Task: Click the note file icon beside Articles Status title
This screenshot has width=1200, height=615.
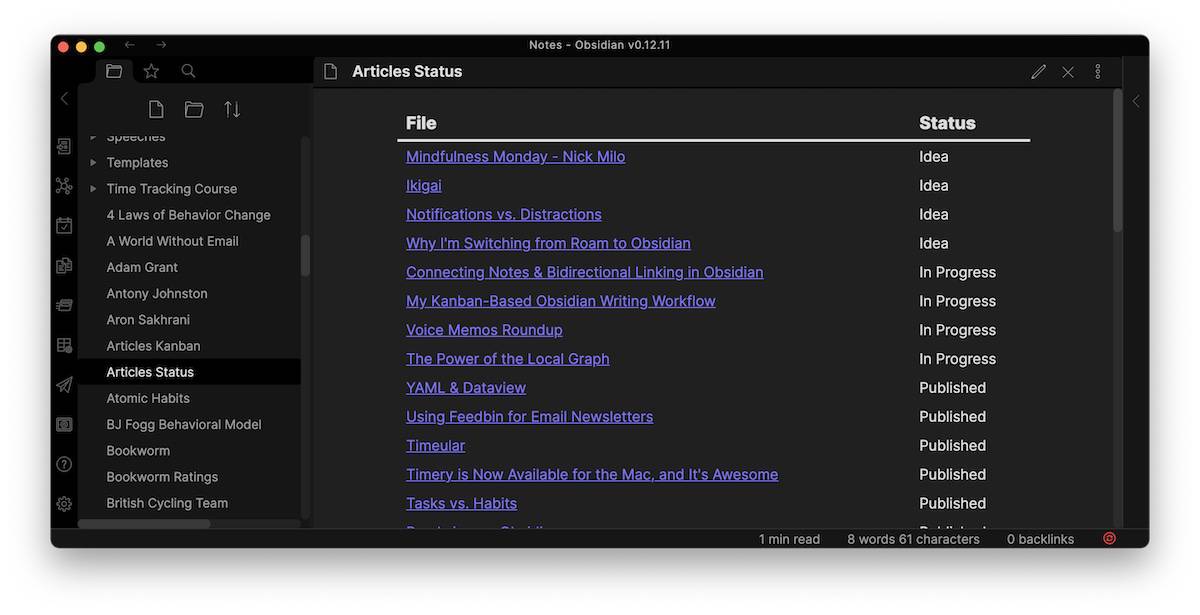Action: point(331,72)
